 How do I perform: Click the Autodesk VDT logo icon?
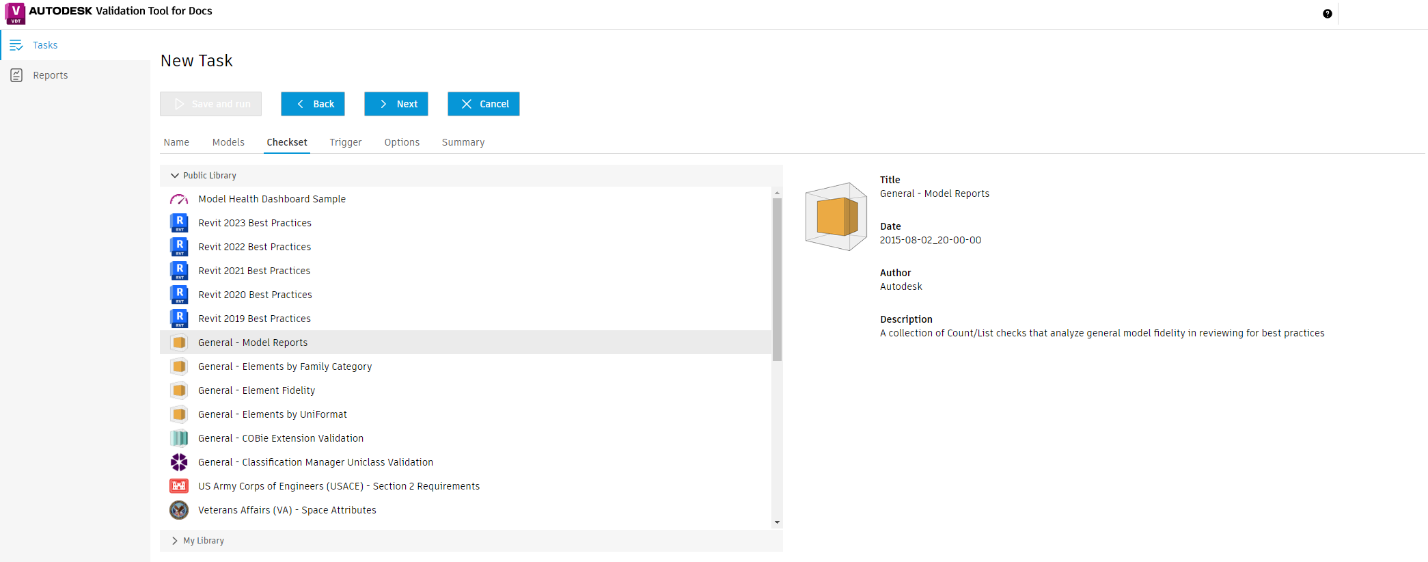pos(15,12)
